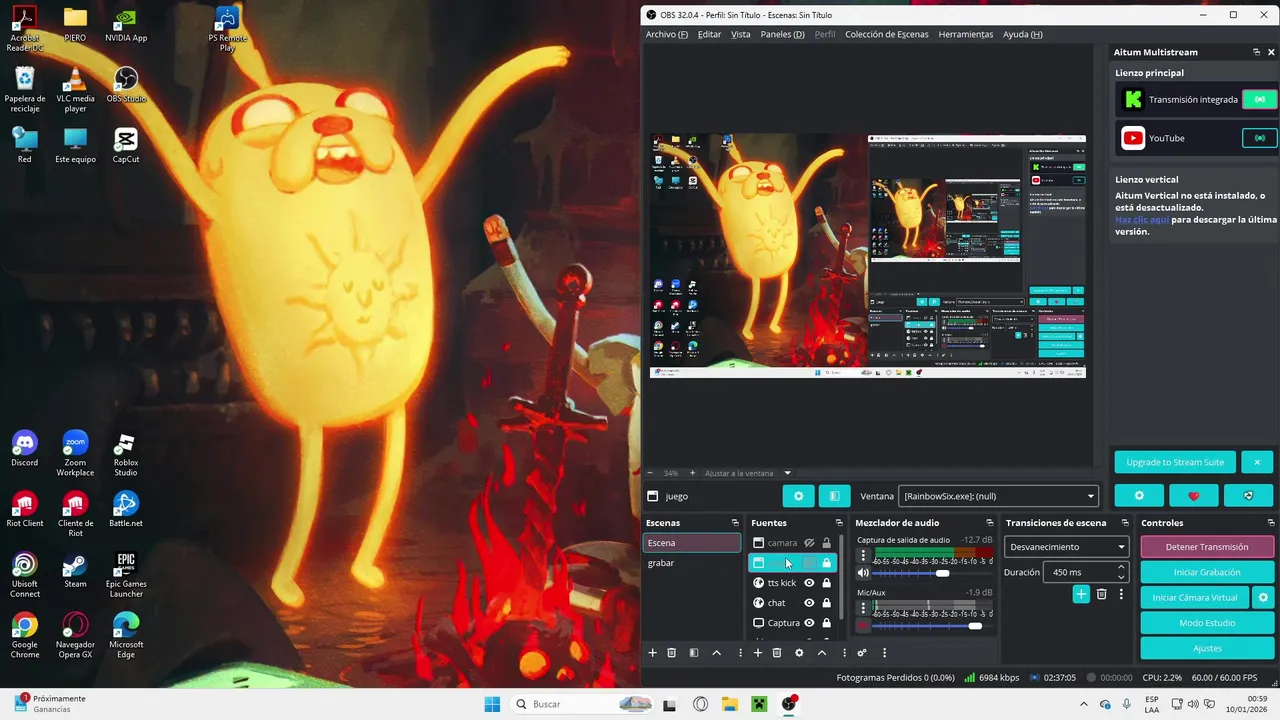
Task: Click Modo Estudio button
Action: (1207, 623)
